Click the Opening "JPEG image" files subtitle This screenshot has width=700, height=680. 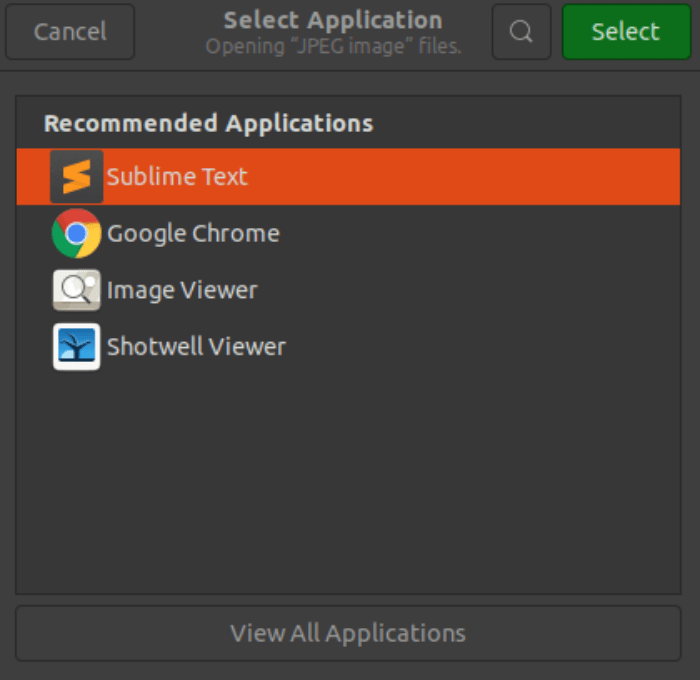(333, 47)
